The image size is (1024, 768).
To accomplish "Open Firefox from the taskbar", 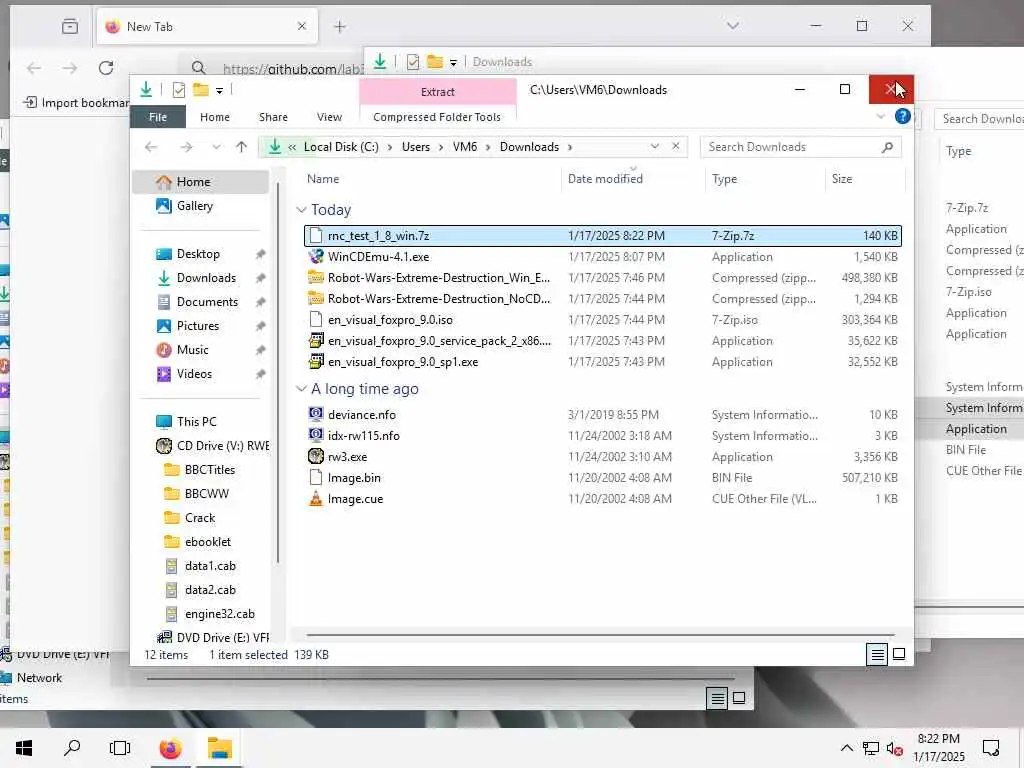I will click(x=170, y=748).
